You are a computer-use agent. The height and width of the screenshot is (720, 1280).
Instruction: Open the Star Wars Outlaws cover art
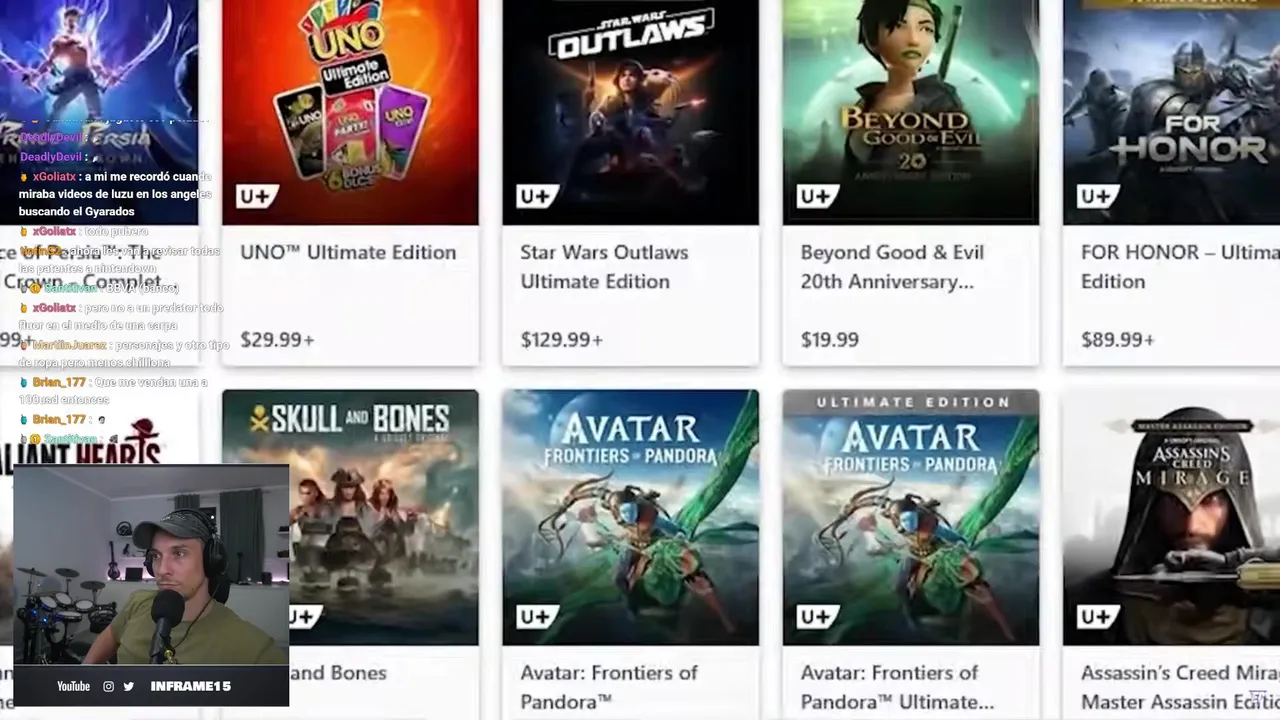point(630,112)
